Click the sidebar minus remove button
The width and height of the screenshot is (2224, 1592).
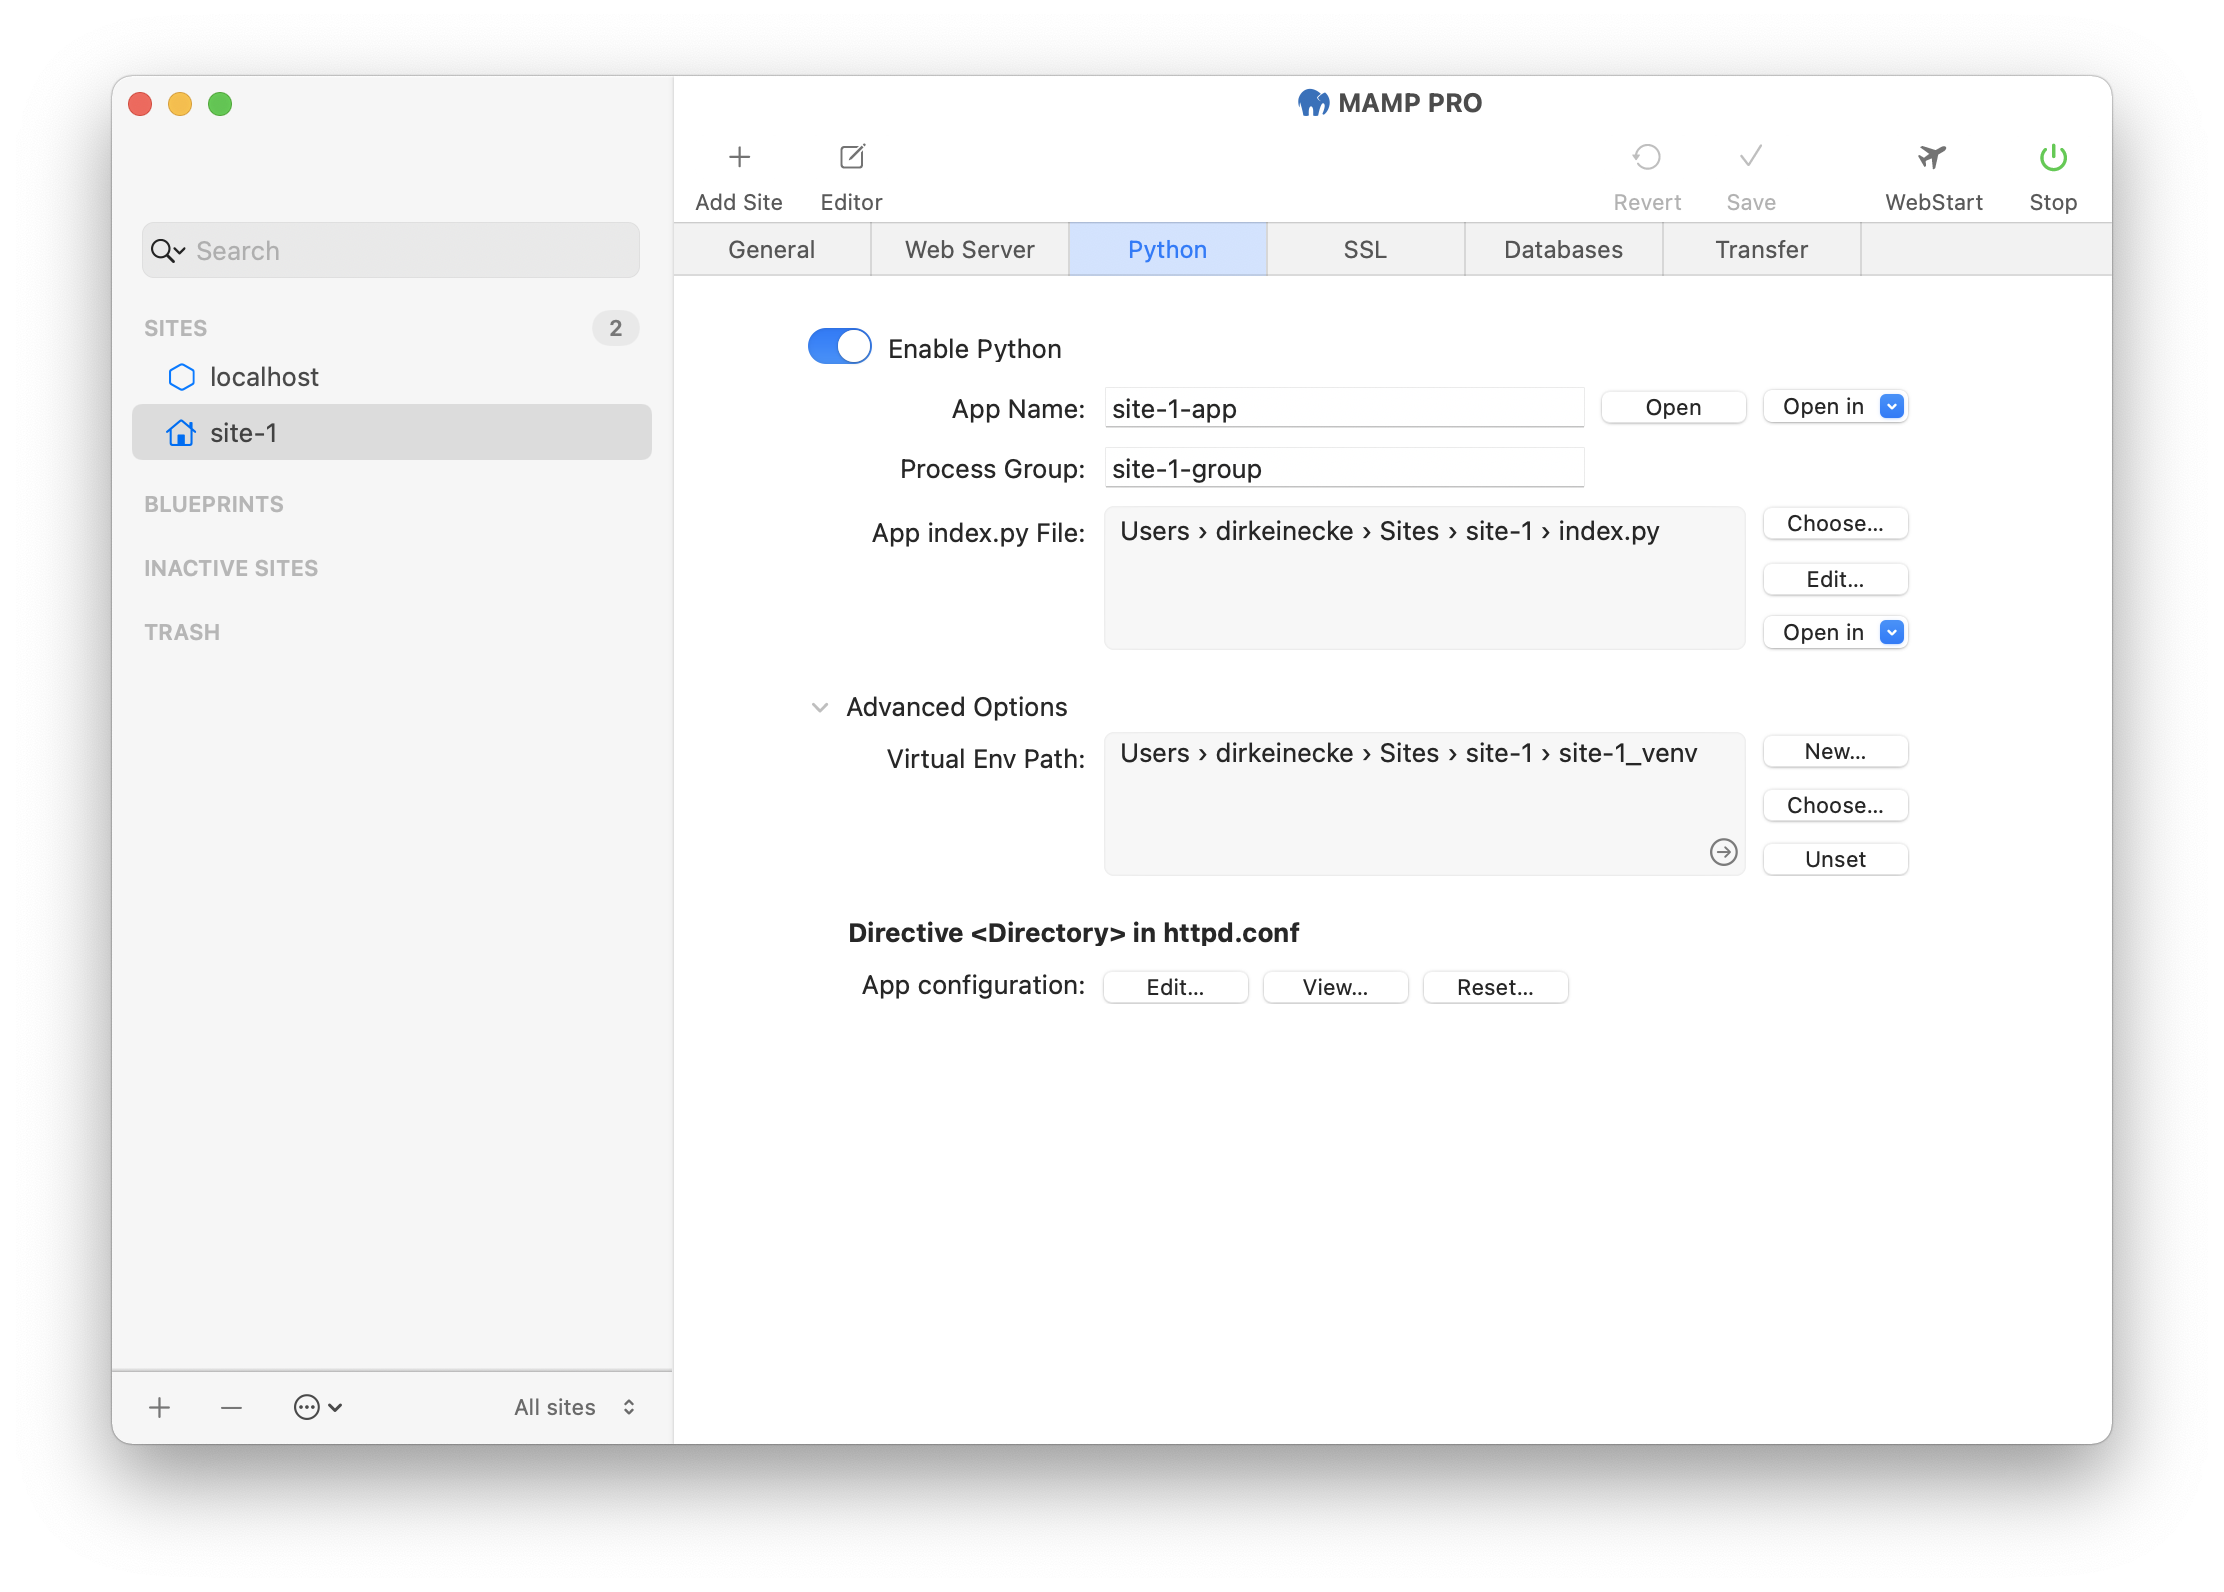pyautogui.click(x=231, y=1407)
